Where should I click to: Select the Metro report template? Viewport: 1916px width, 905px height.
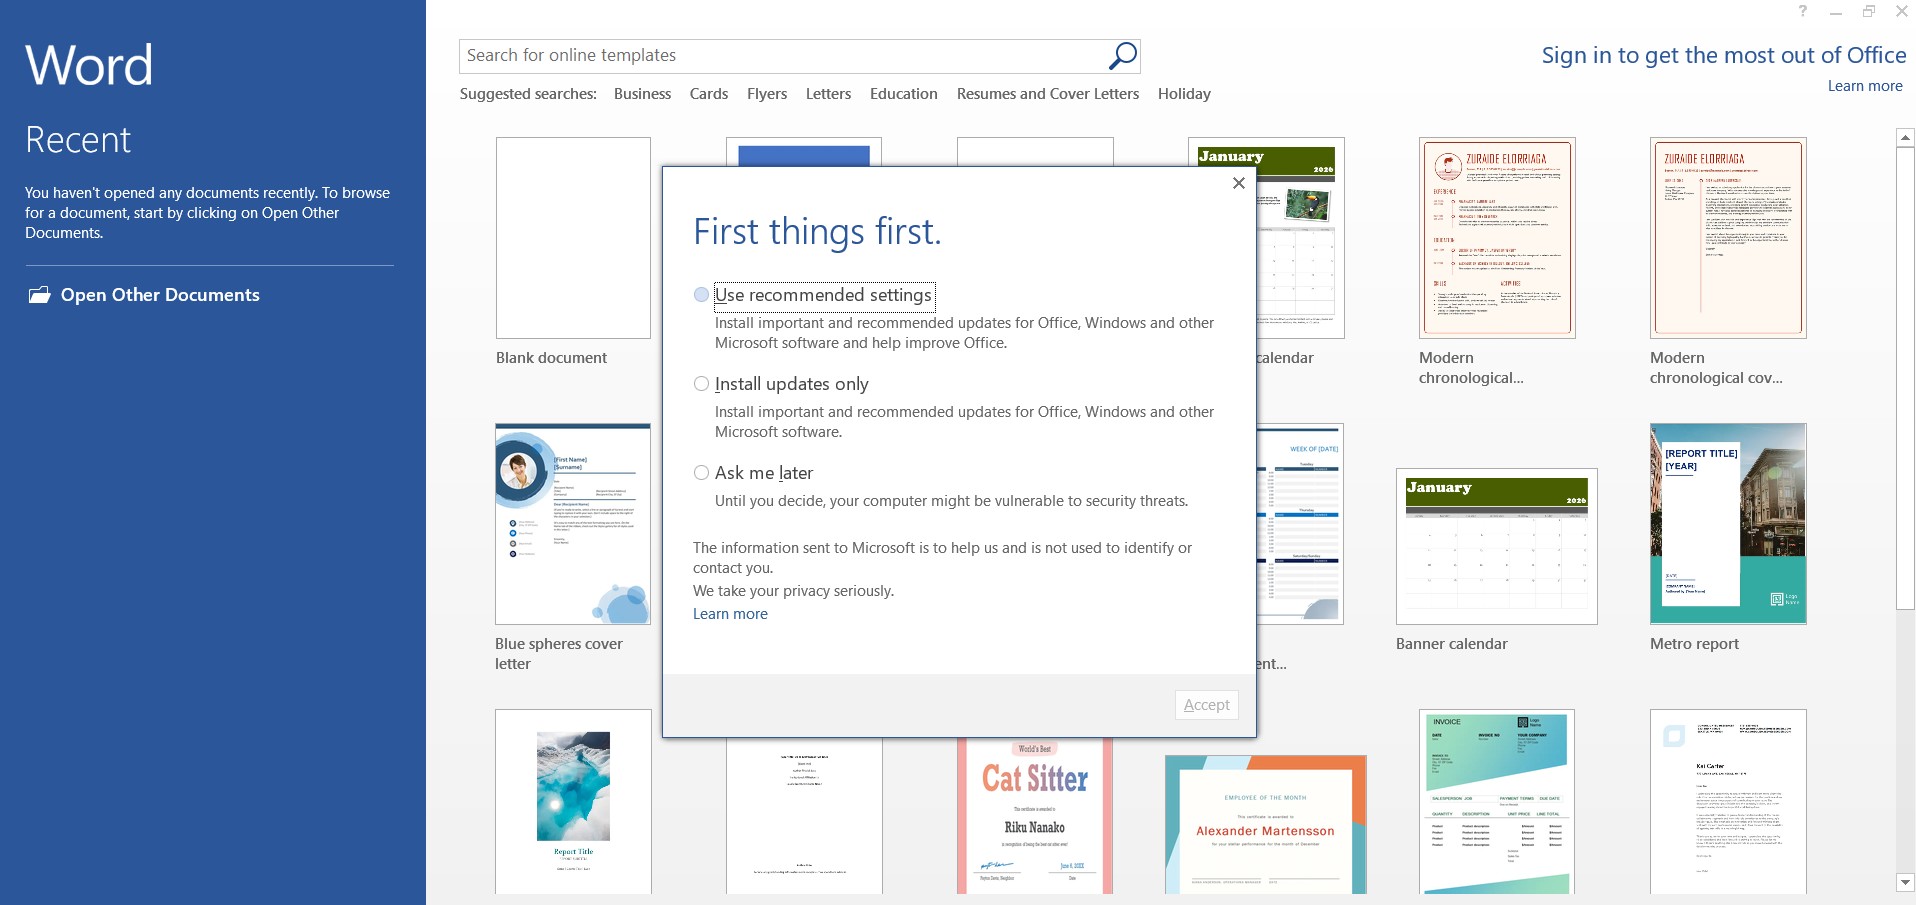tap(1728, 523)
